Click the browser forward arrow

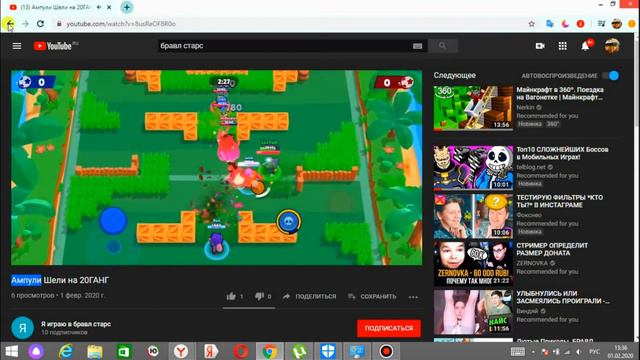[25, 24]
